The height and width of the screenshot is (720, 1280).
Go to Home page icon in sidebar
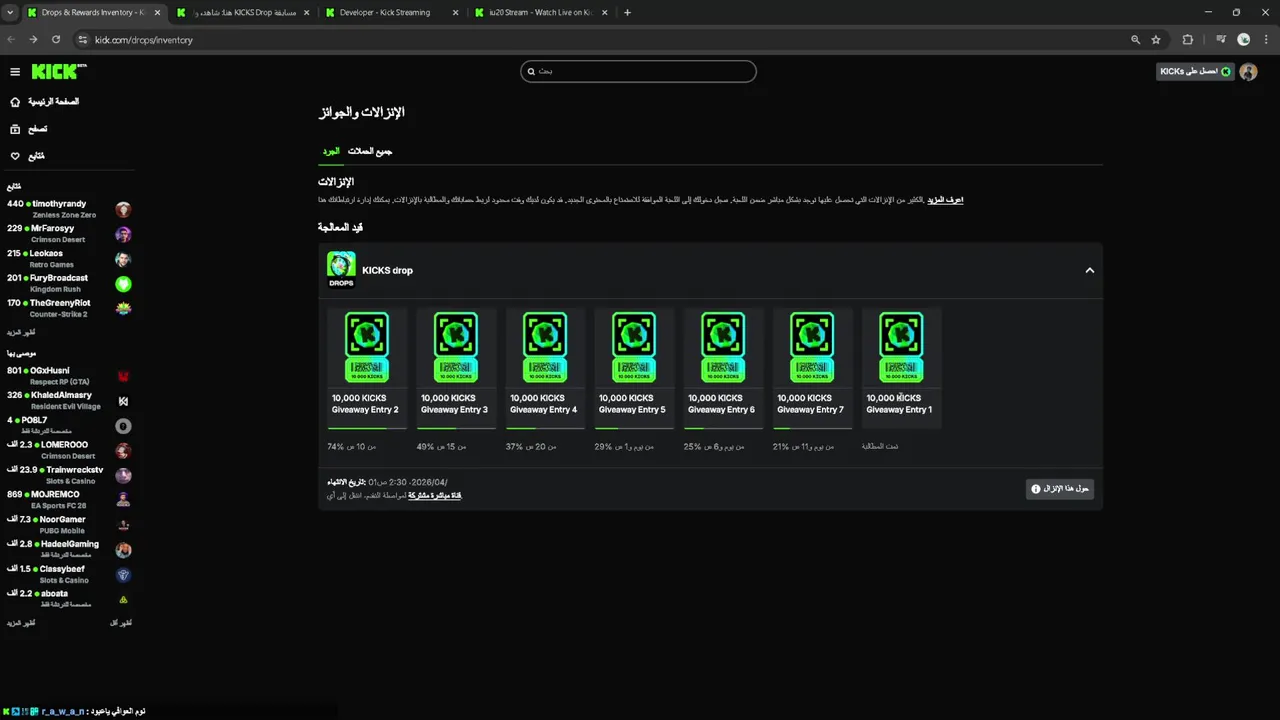click(15, 102)
